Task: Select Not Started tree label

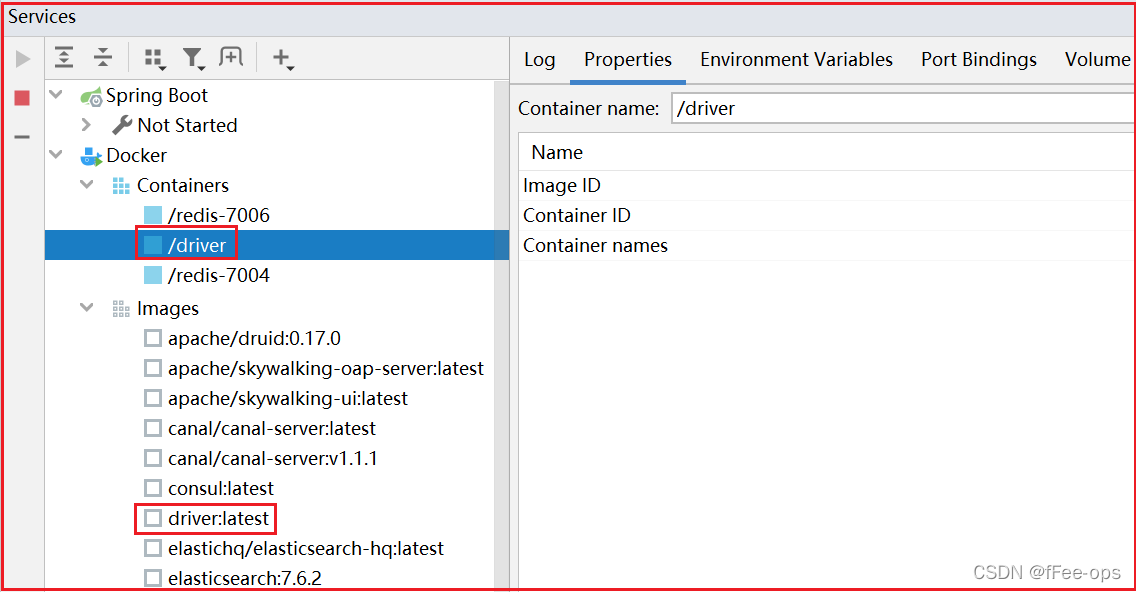Action: tap(188, 125)
